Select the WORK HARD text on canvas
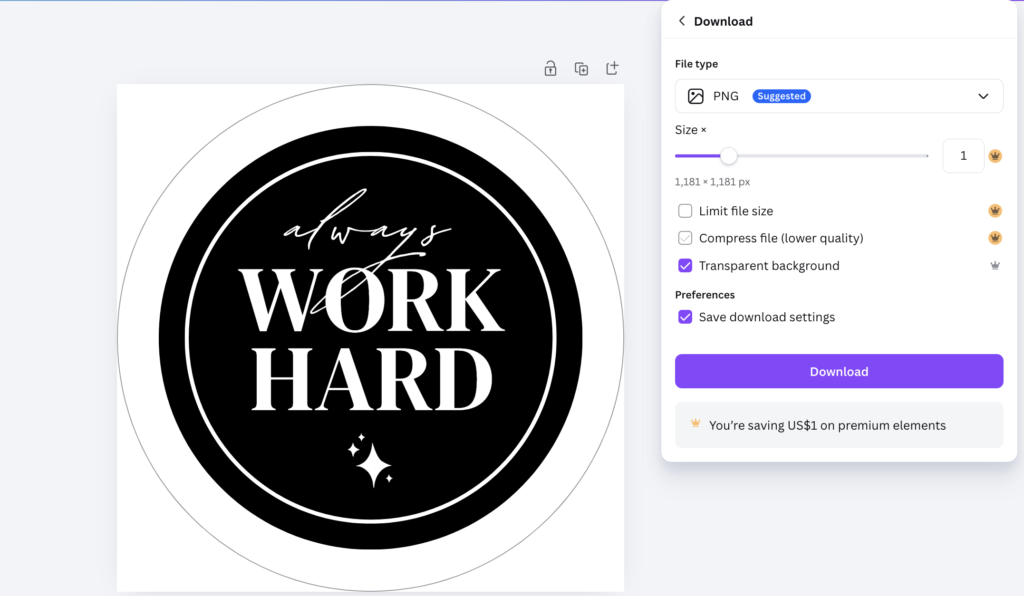The height and width of the screenshot is (596, 1024). (x=372, y=339)
